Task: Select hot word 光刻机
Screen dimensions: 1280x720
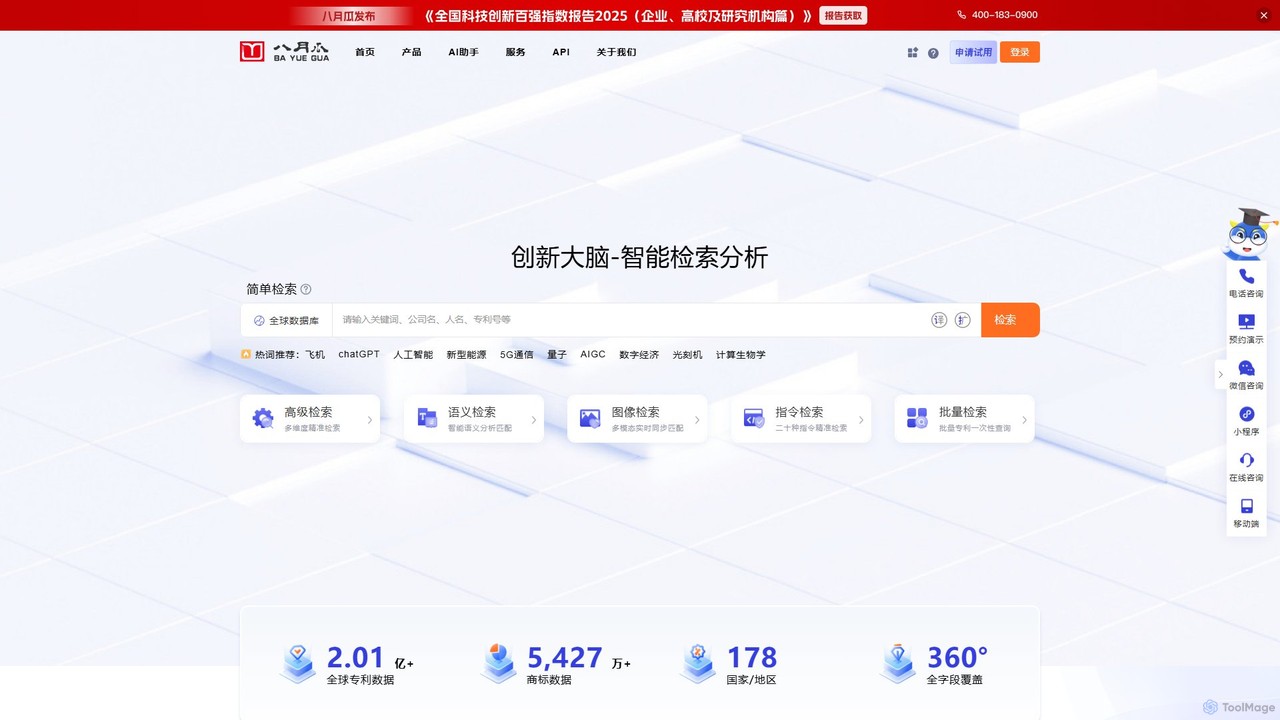Action: tap(687, 354)
